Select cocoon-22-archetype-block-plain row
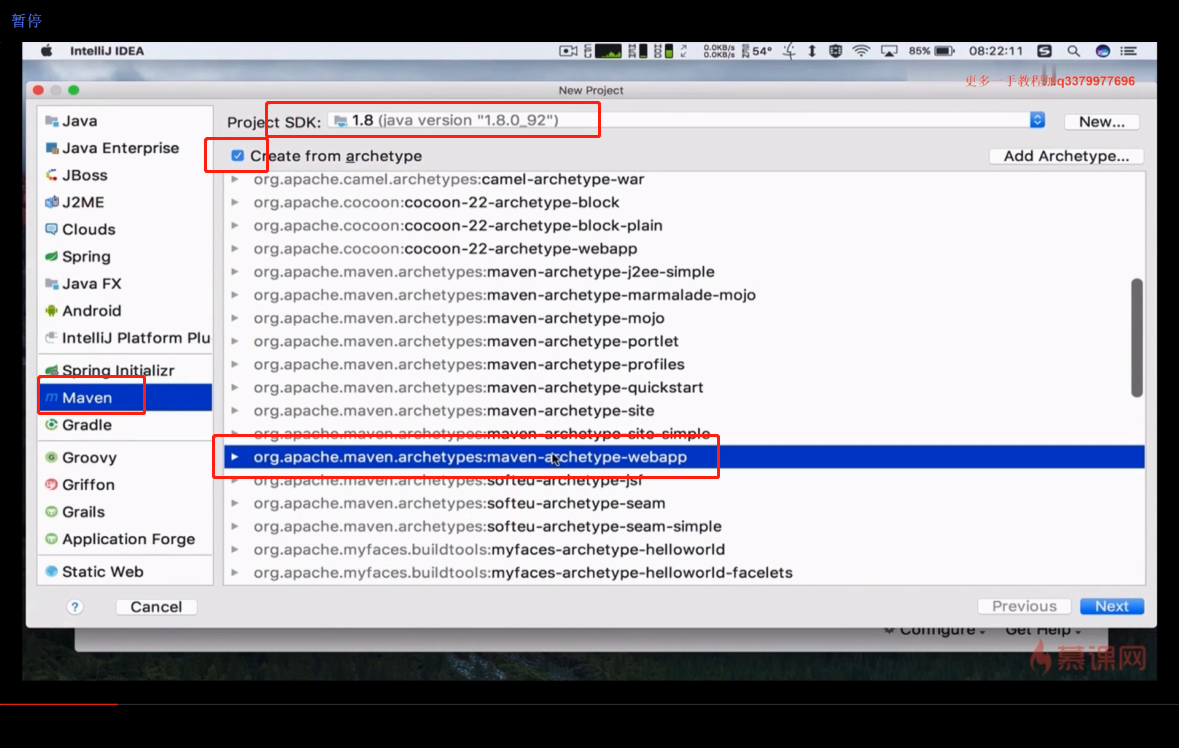Image resolution: width=1179 pixels, height=748 pixels. [684, 226]
